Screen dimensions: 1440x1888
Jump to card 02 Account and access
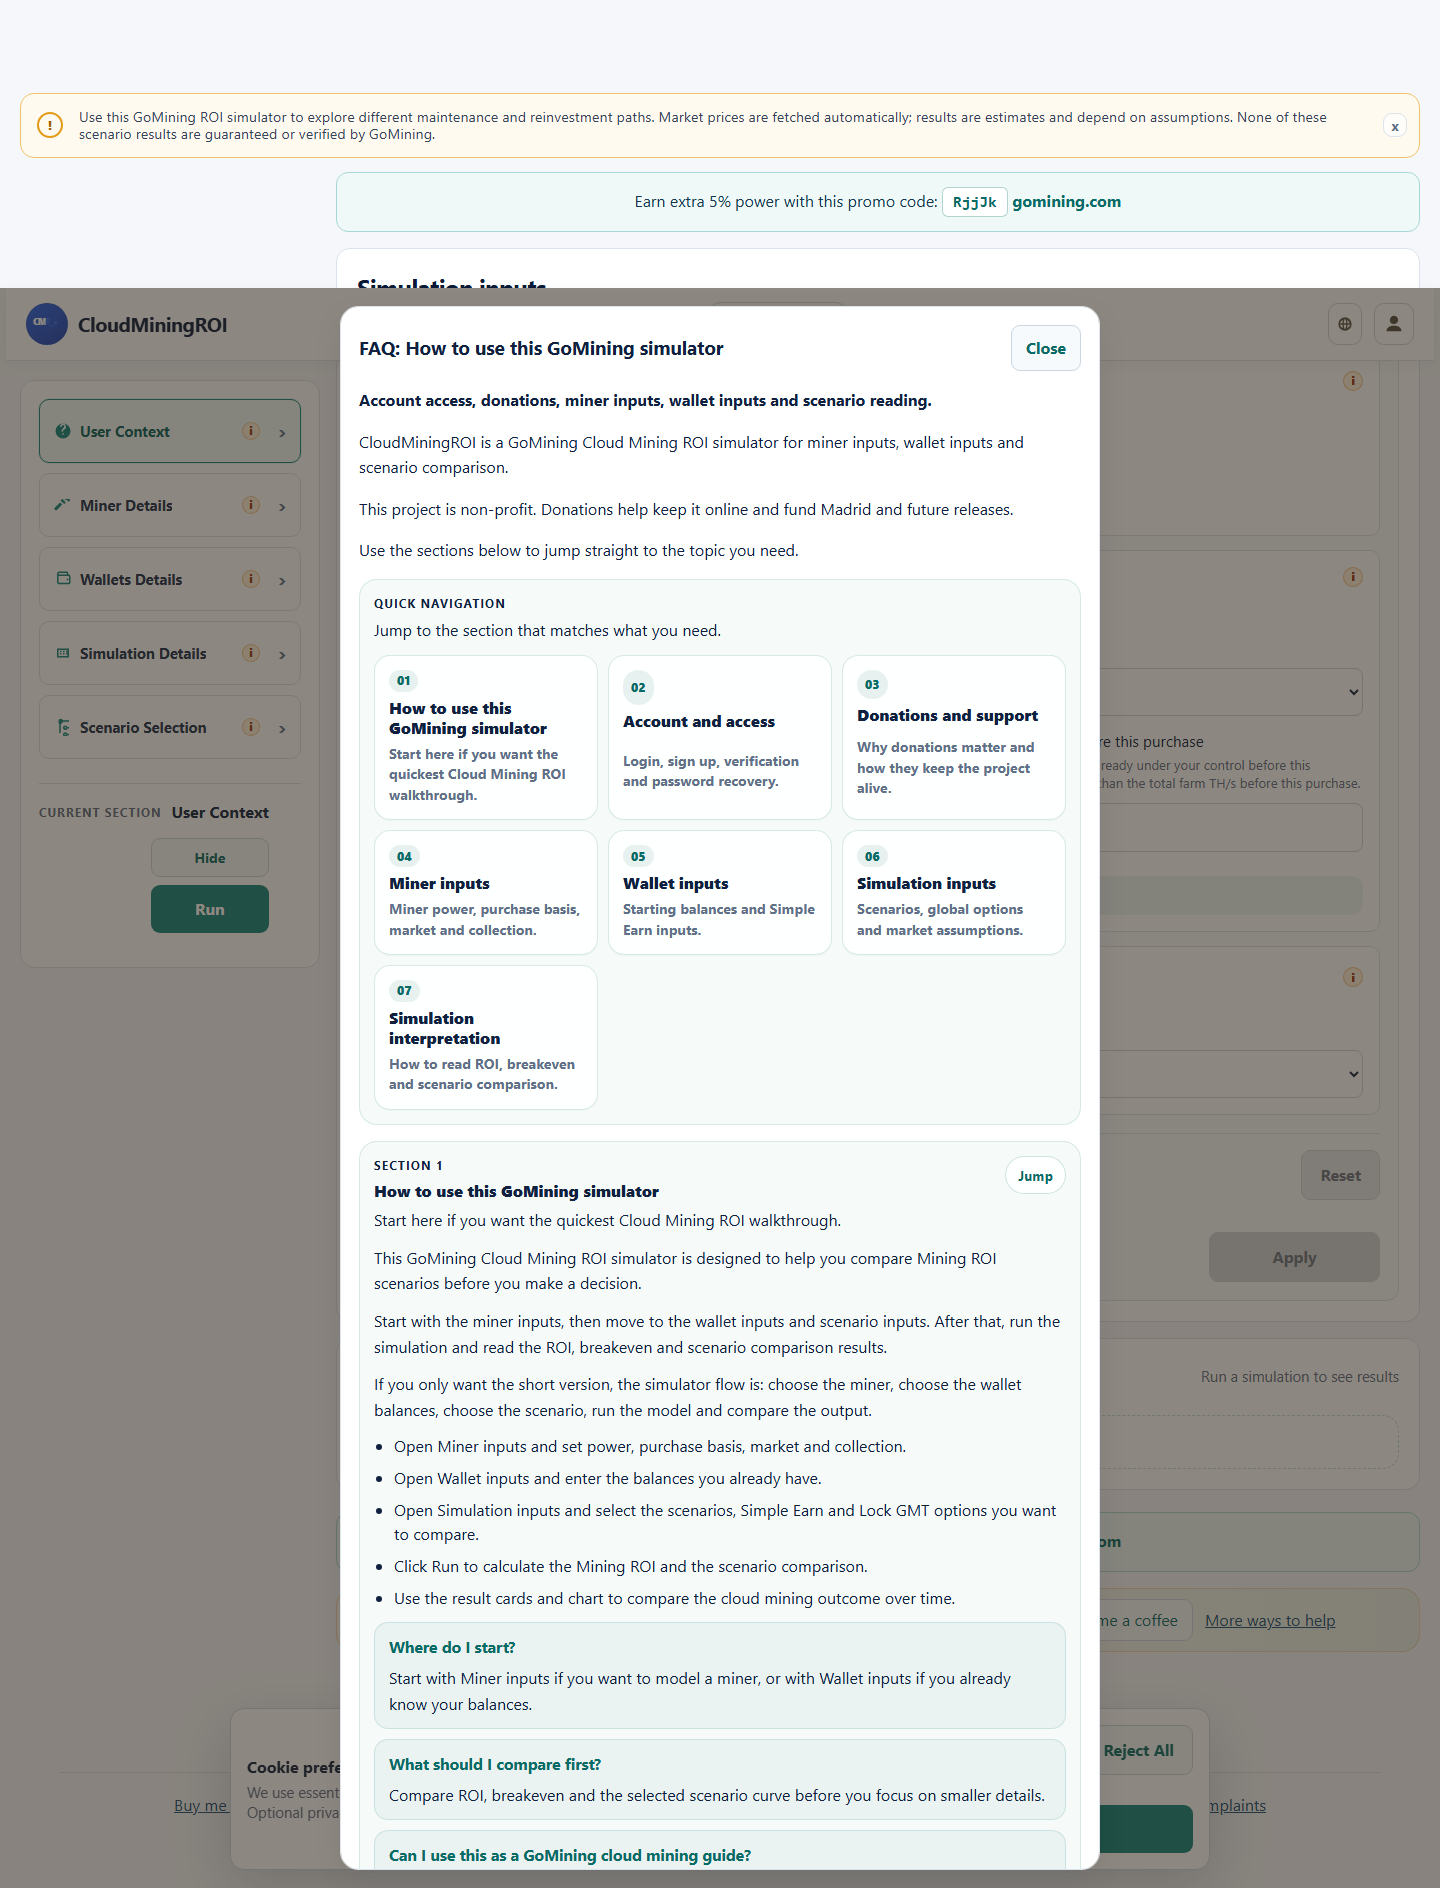(x=720, y=737)
